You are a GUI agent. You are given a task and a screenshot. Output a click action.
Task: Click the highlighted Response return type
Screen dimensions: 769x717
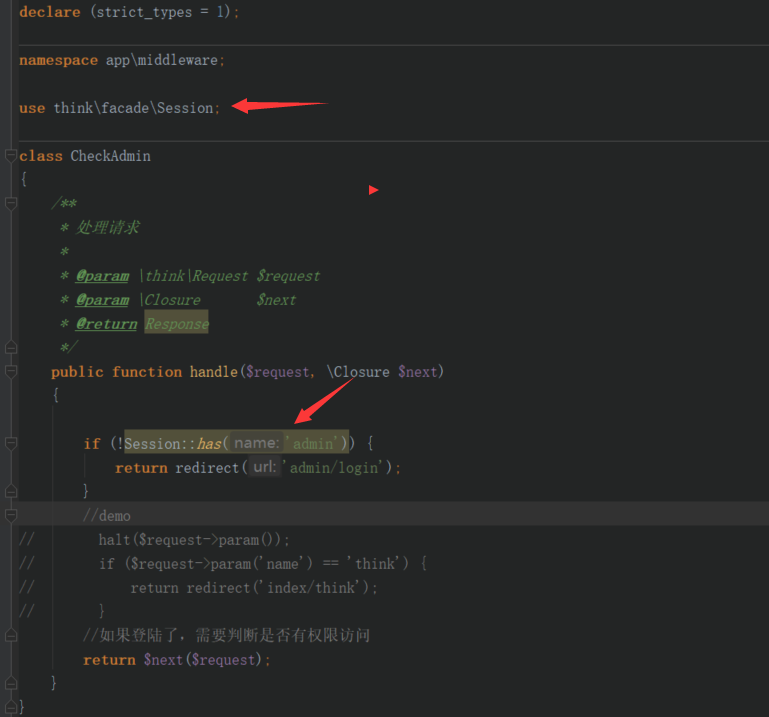(177, 324)
